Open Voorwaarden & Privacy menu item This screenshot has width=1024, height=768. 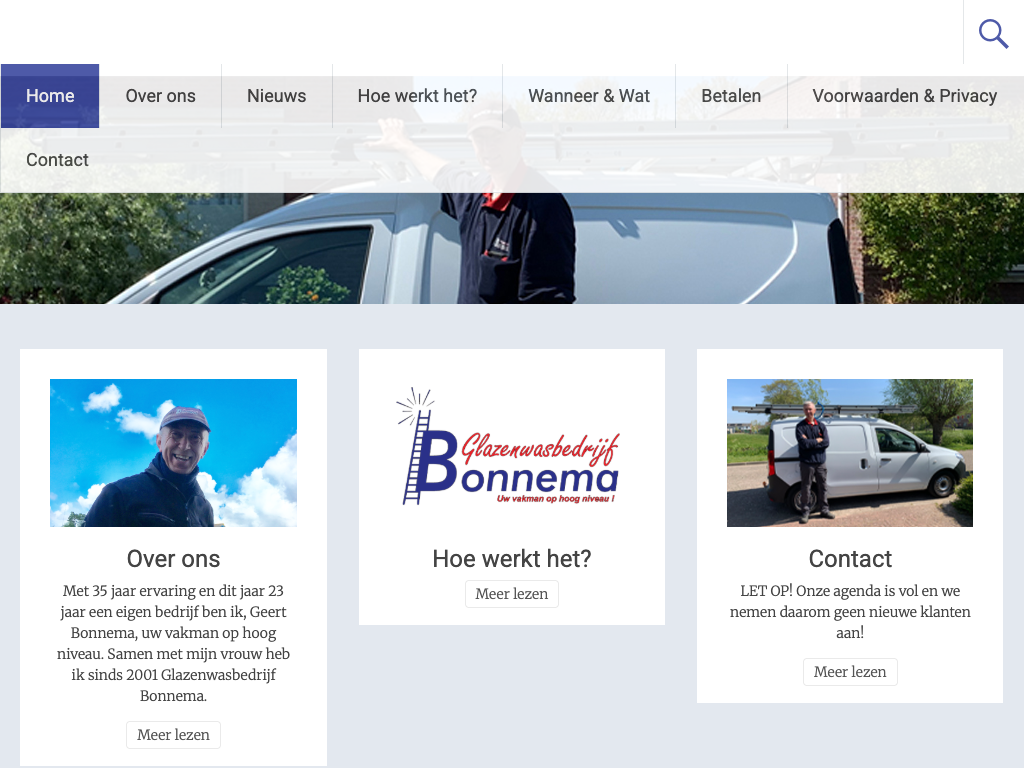(904, 96)
